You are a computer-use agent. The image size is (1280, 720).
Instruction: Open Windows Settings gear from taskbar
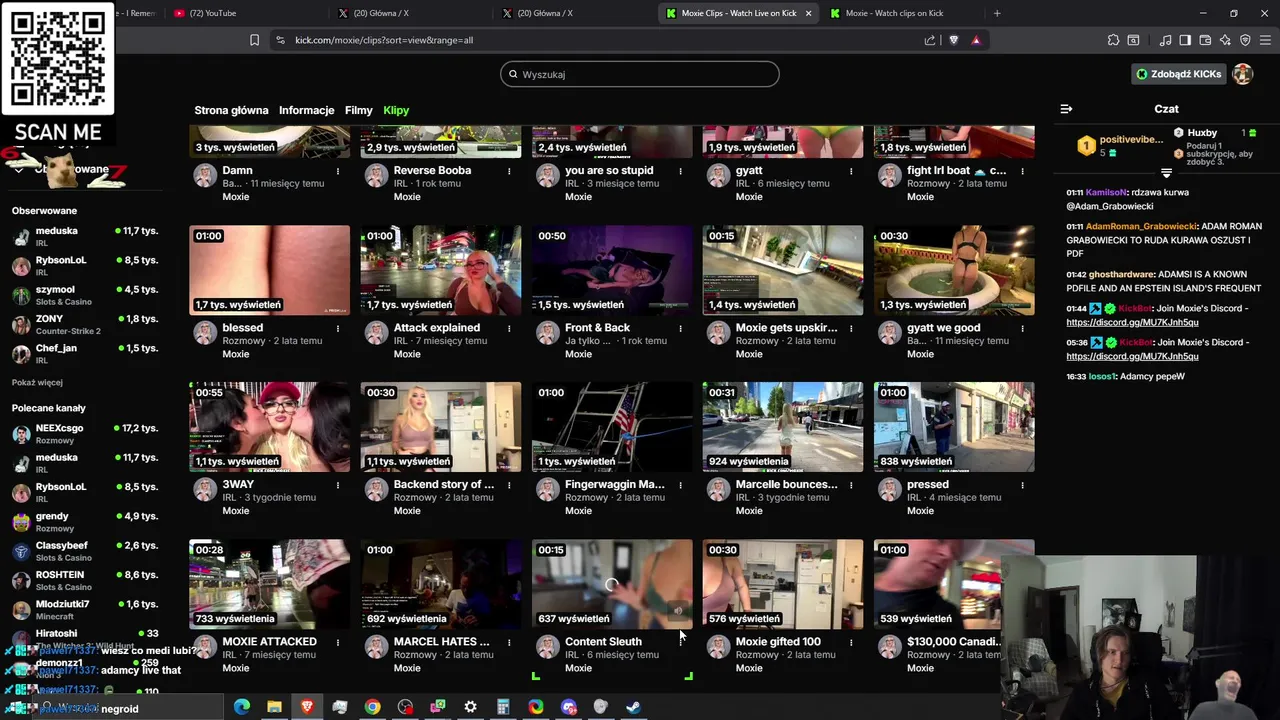coord(470,707)
